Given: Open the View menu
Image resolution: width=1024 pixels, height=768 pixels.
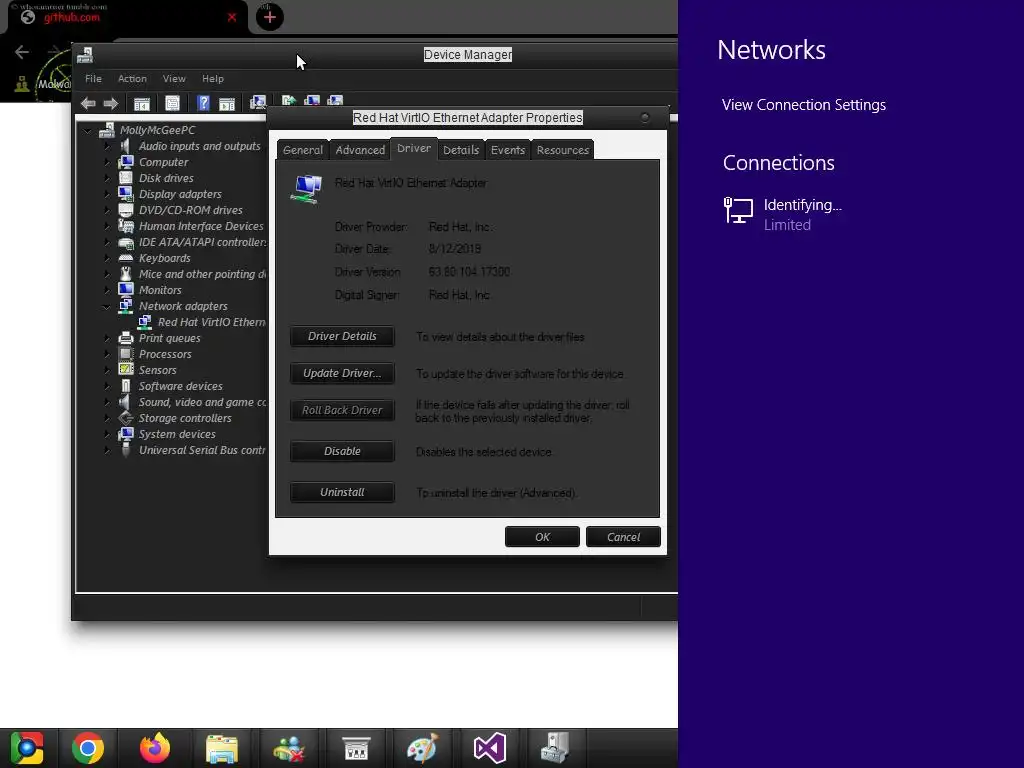Looking at the screenshot, I should click(x=174, y=78).
